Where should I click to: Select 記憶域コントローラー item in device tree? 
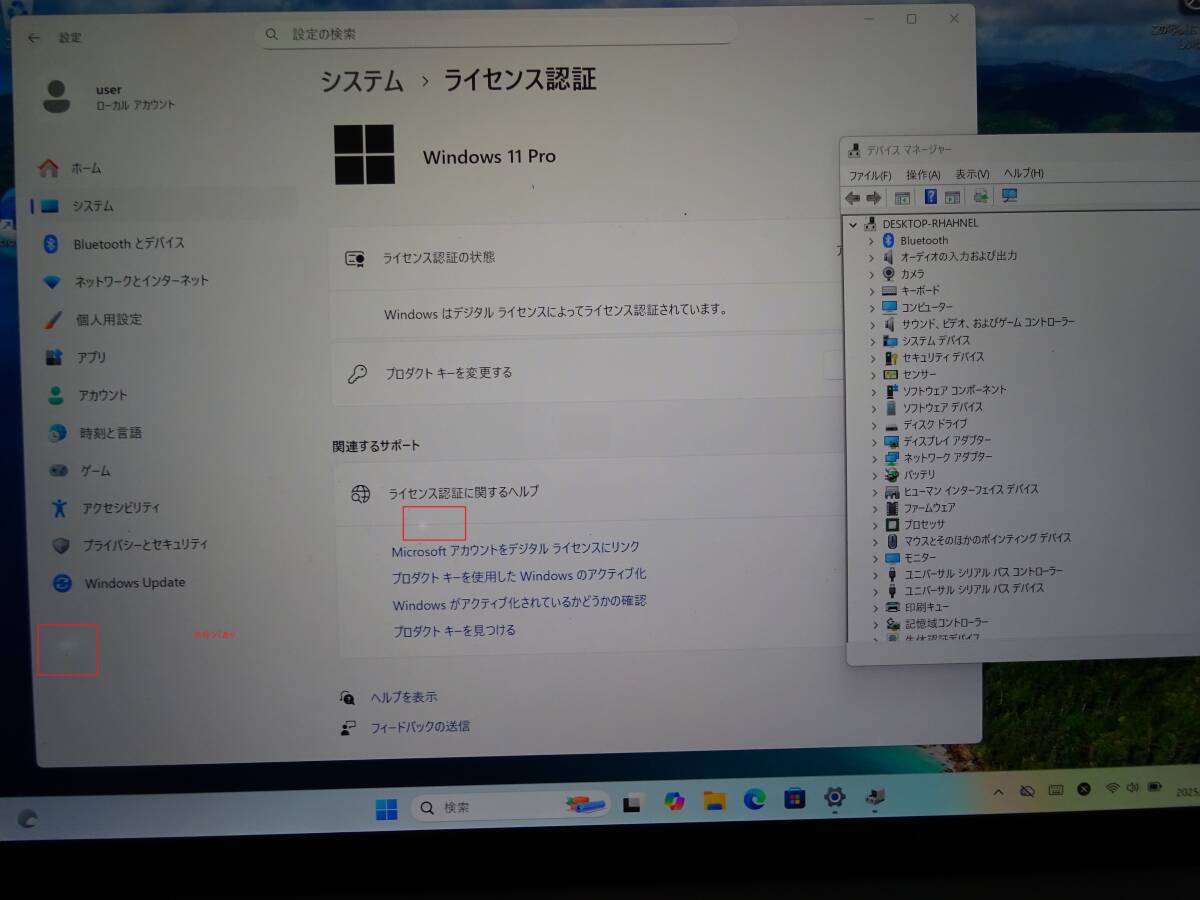click(x=947, y=623)
